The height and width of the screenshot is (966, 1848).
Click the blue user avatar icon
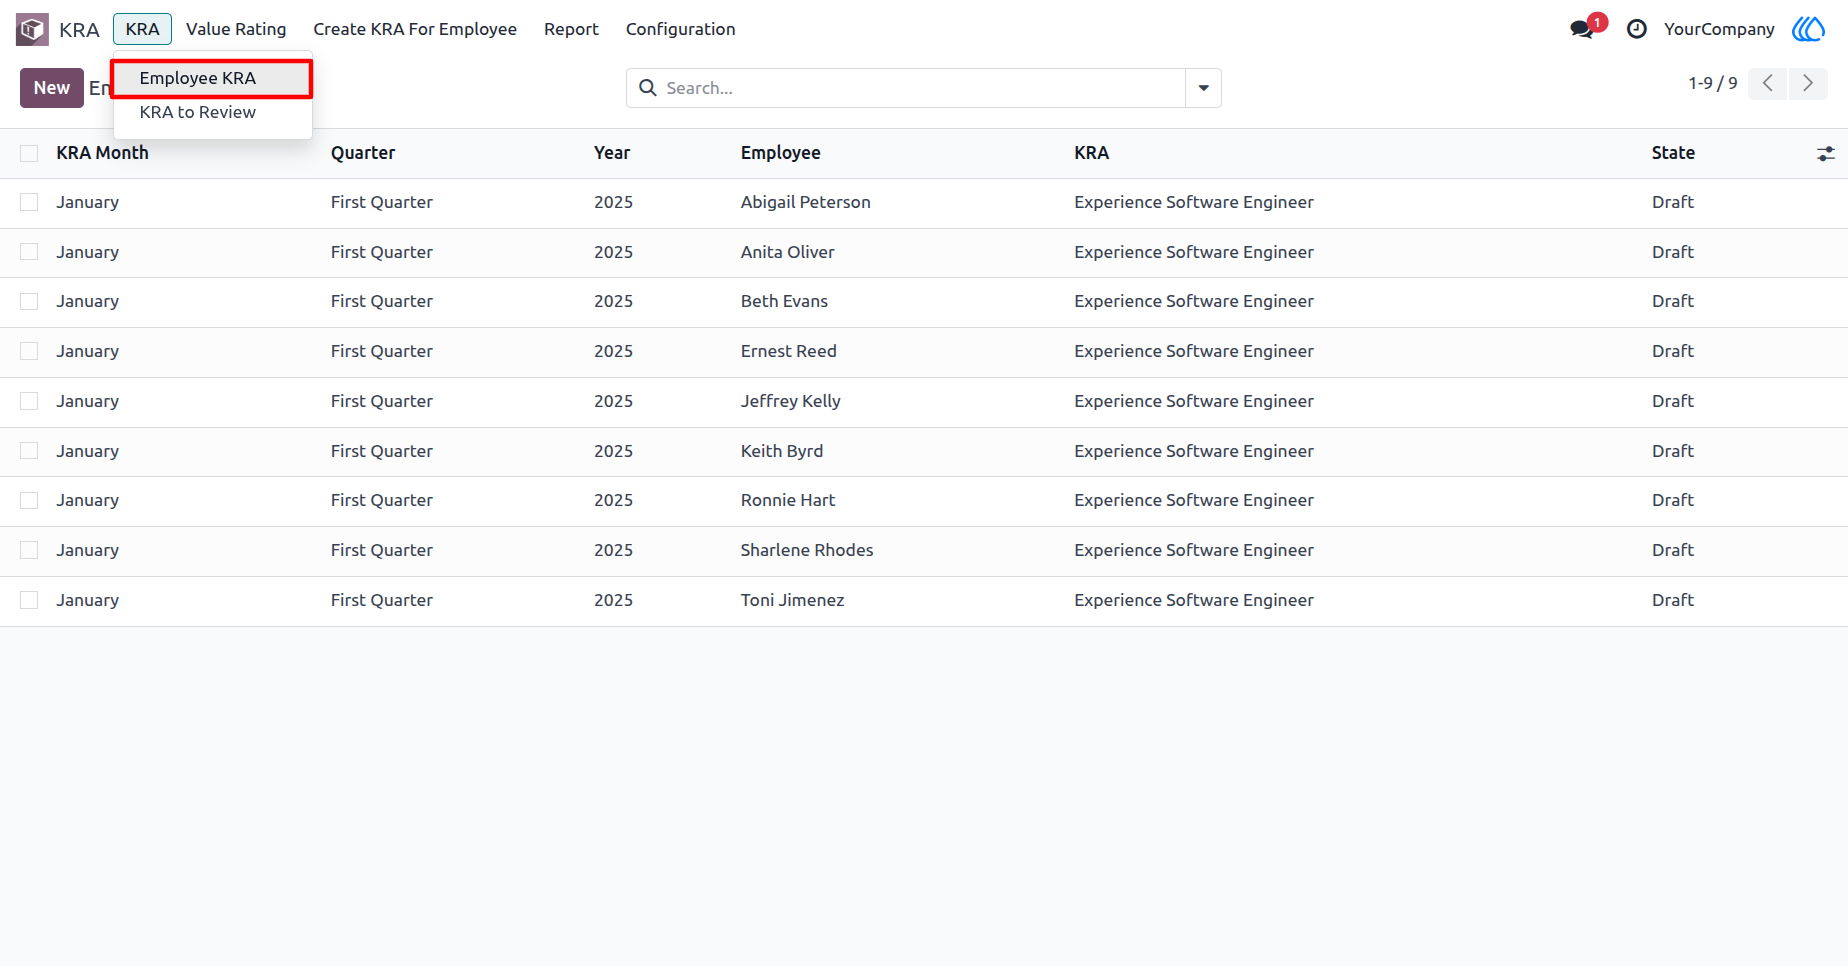1809,29
